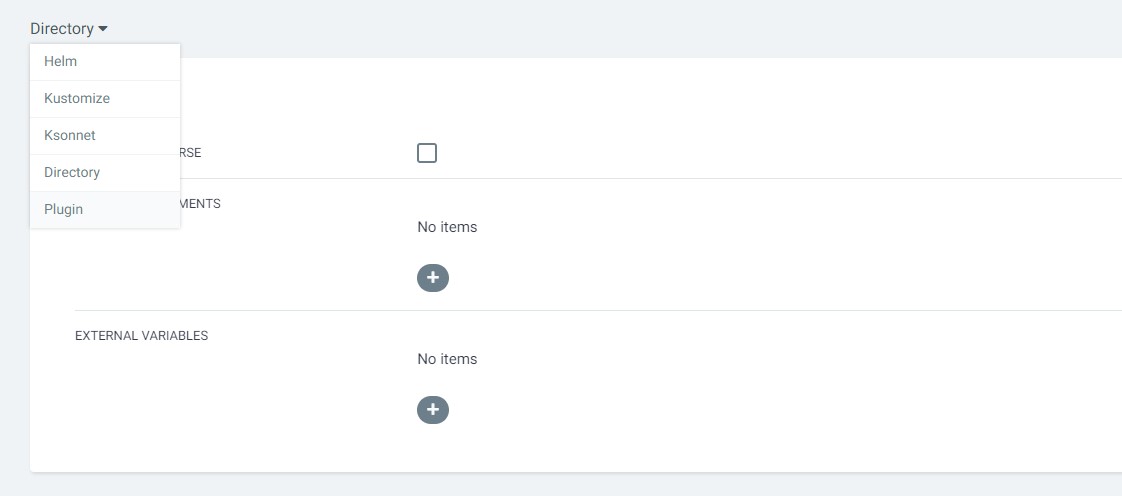Select Directory in the open dropdown list

click(72, 173)
